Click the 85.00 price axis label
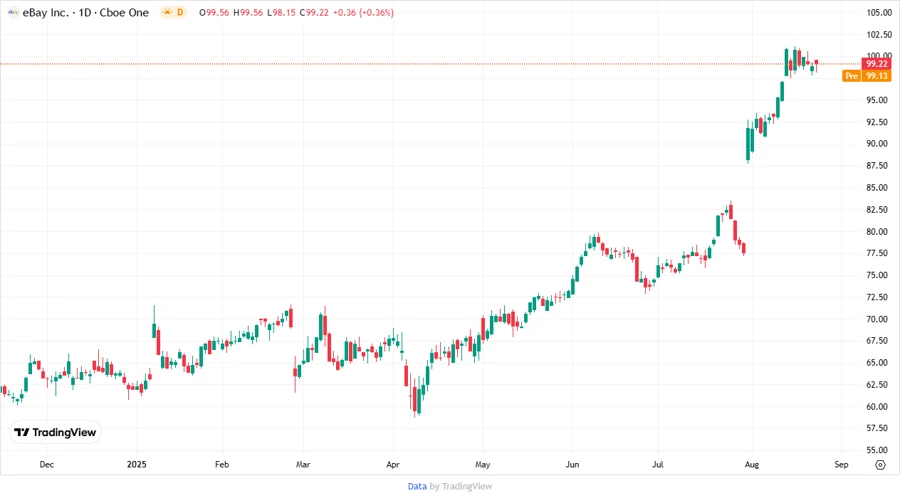 click(x=877, y=188)
